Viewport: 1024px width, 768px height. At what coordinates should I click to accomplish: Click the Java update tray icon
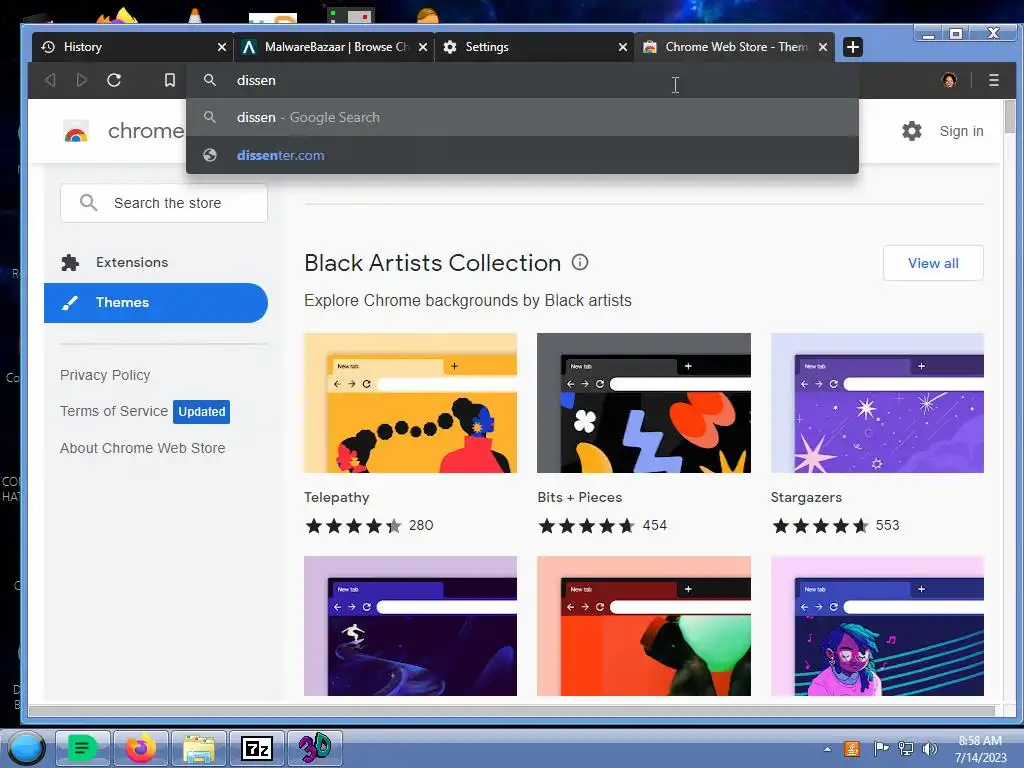(x=852, y=749)
